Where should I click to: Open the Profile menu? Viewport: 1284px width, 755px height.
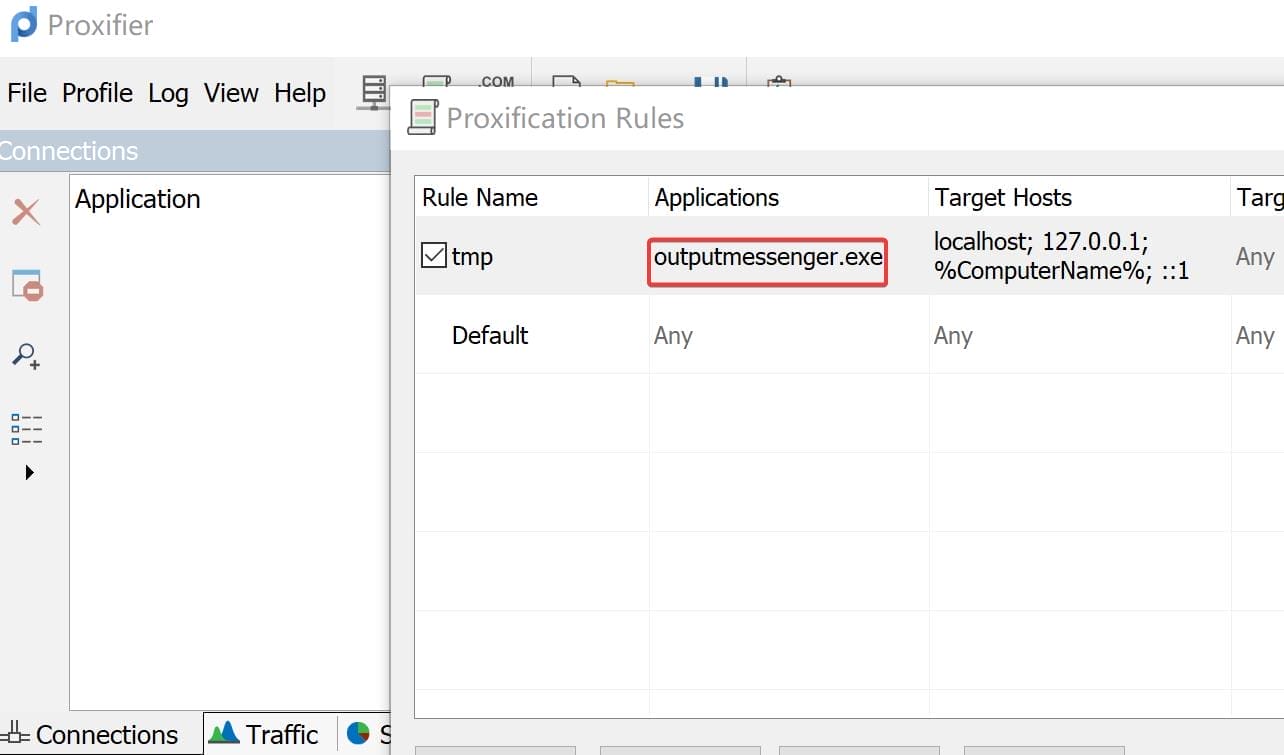pyautogui.click(x=97, y=93)
